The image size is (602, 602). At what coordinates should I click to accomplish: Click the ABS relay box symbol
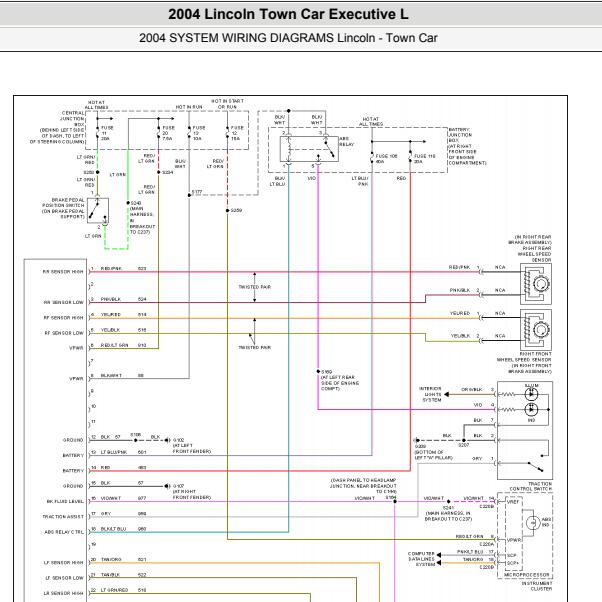[x=309, y=149]
